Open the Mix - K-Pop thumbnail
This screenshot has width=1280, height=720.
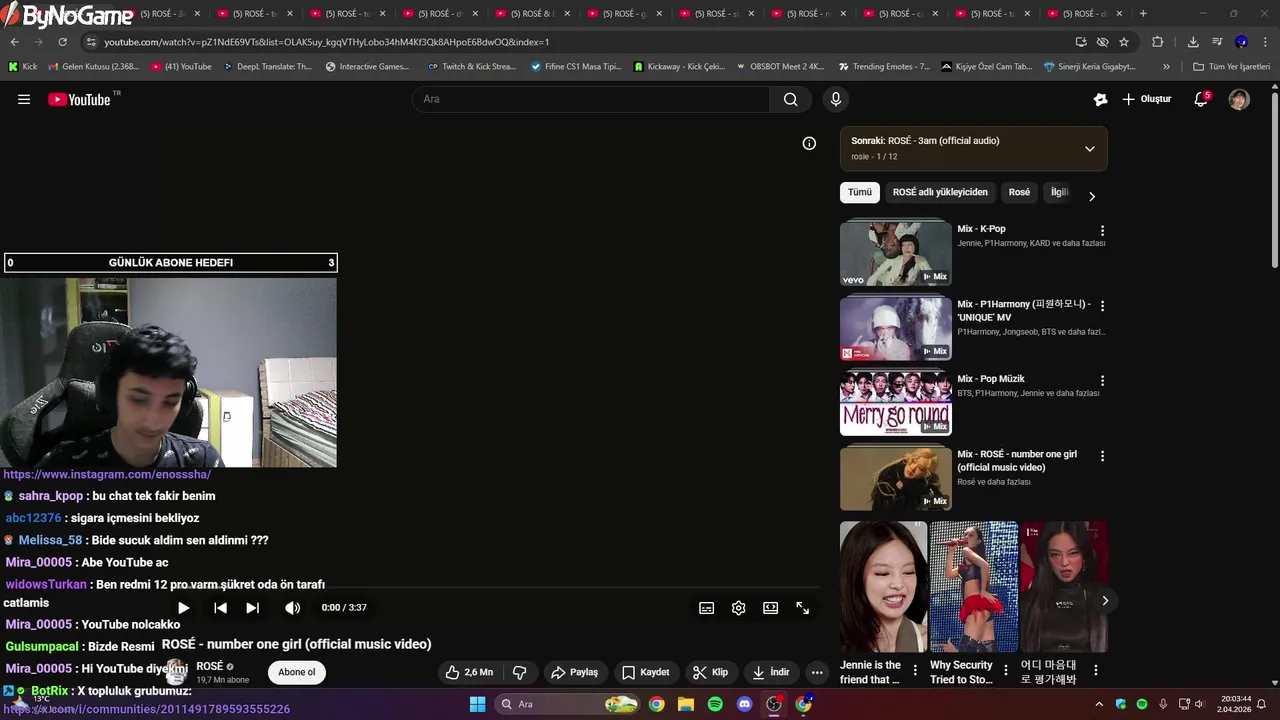coord(895,253)
